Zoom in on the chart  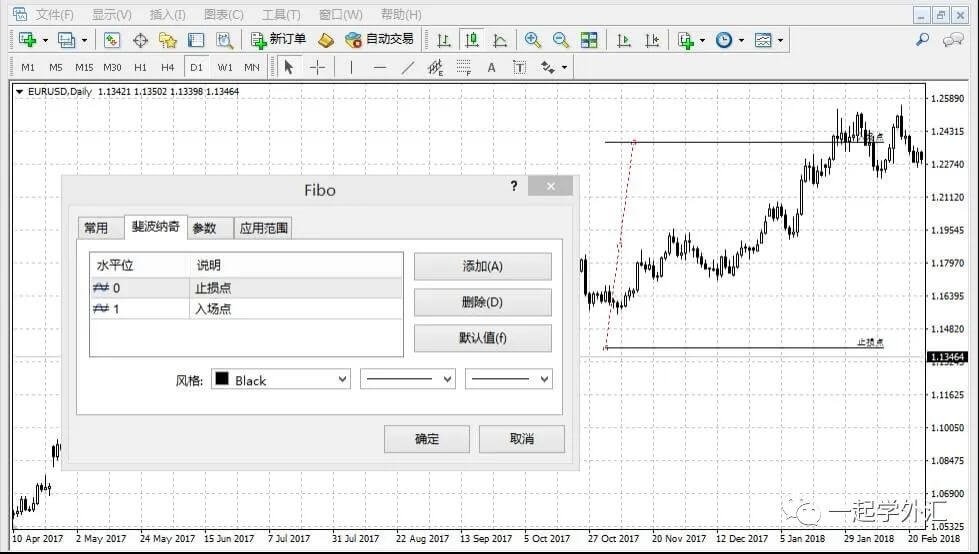tap(533, 41)
